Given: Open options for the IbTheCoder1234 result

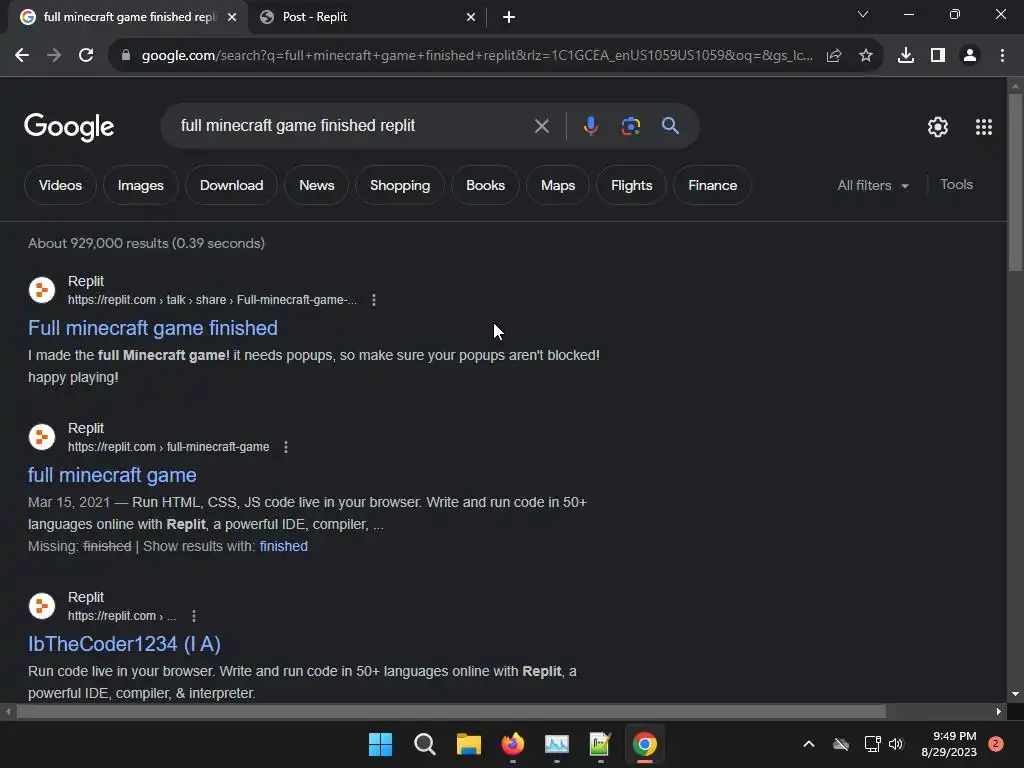Looking at the screenshot, I should click(193, 616).
